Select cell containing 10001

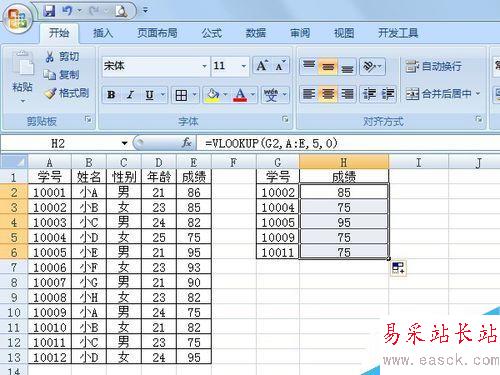point(50,192)
